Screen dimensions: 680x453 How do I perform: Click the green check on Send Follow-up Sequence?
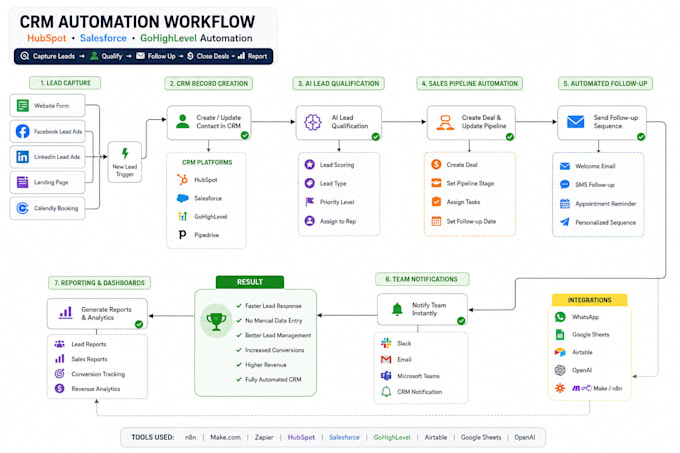click(x=641, y=137)
